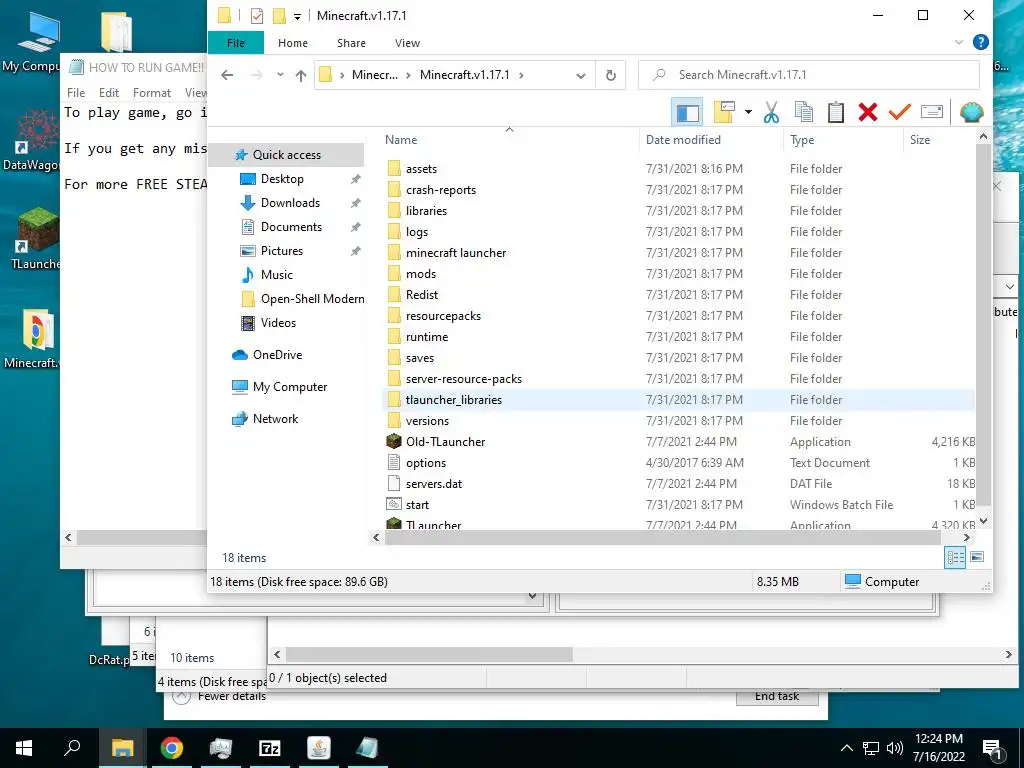Click the horizontal scrollbar under file list
The image size is (1024, 768).
click(662, 537)
